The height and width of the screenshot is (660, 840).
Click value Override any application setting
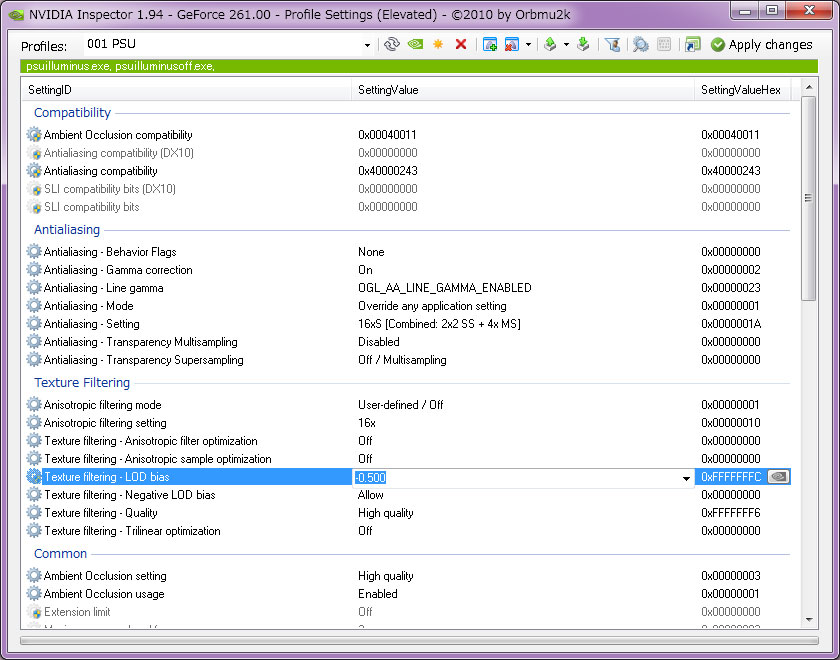click(x=432, y=306)
